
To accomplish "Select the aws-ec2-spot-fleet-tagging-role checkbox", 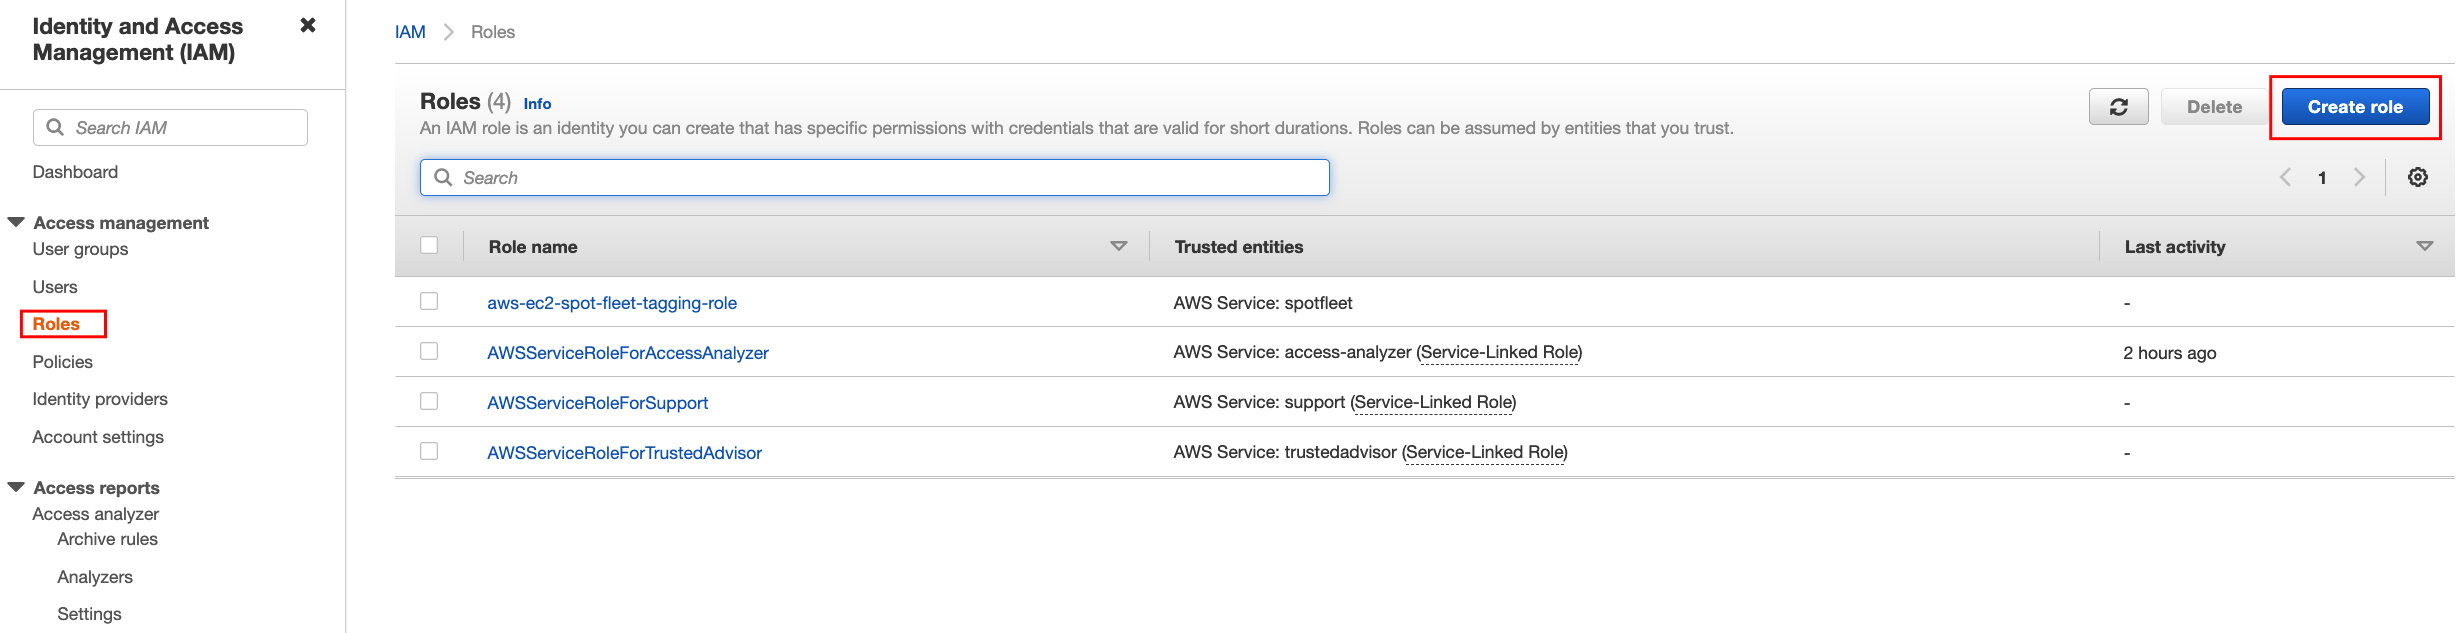I will pyautogui.click(x=429, y=301).
